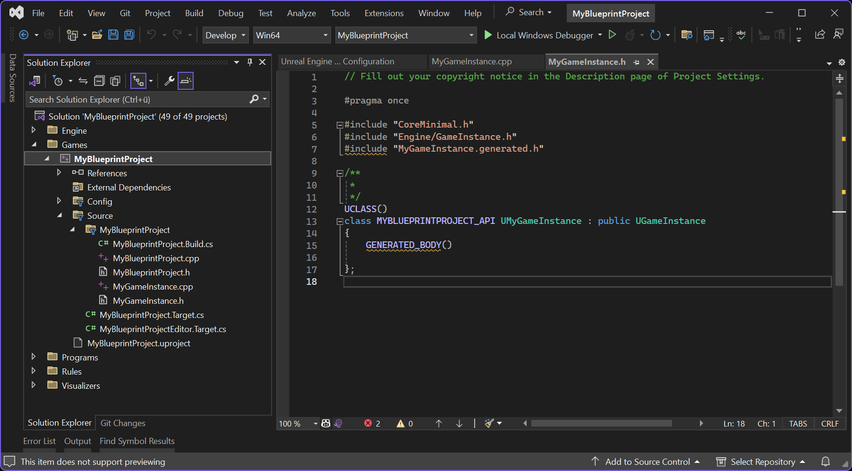
Task: Click Sync with Active Document arrows icon
Action: (83, 81)
